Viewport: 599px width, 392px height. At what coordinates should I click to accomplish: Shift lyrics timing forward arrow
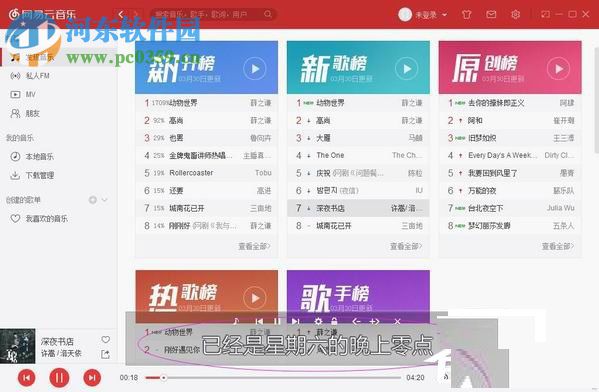(x=375, y=322)
